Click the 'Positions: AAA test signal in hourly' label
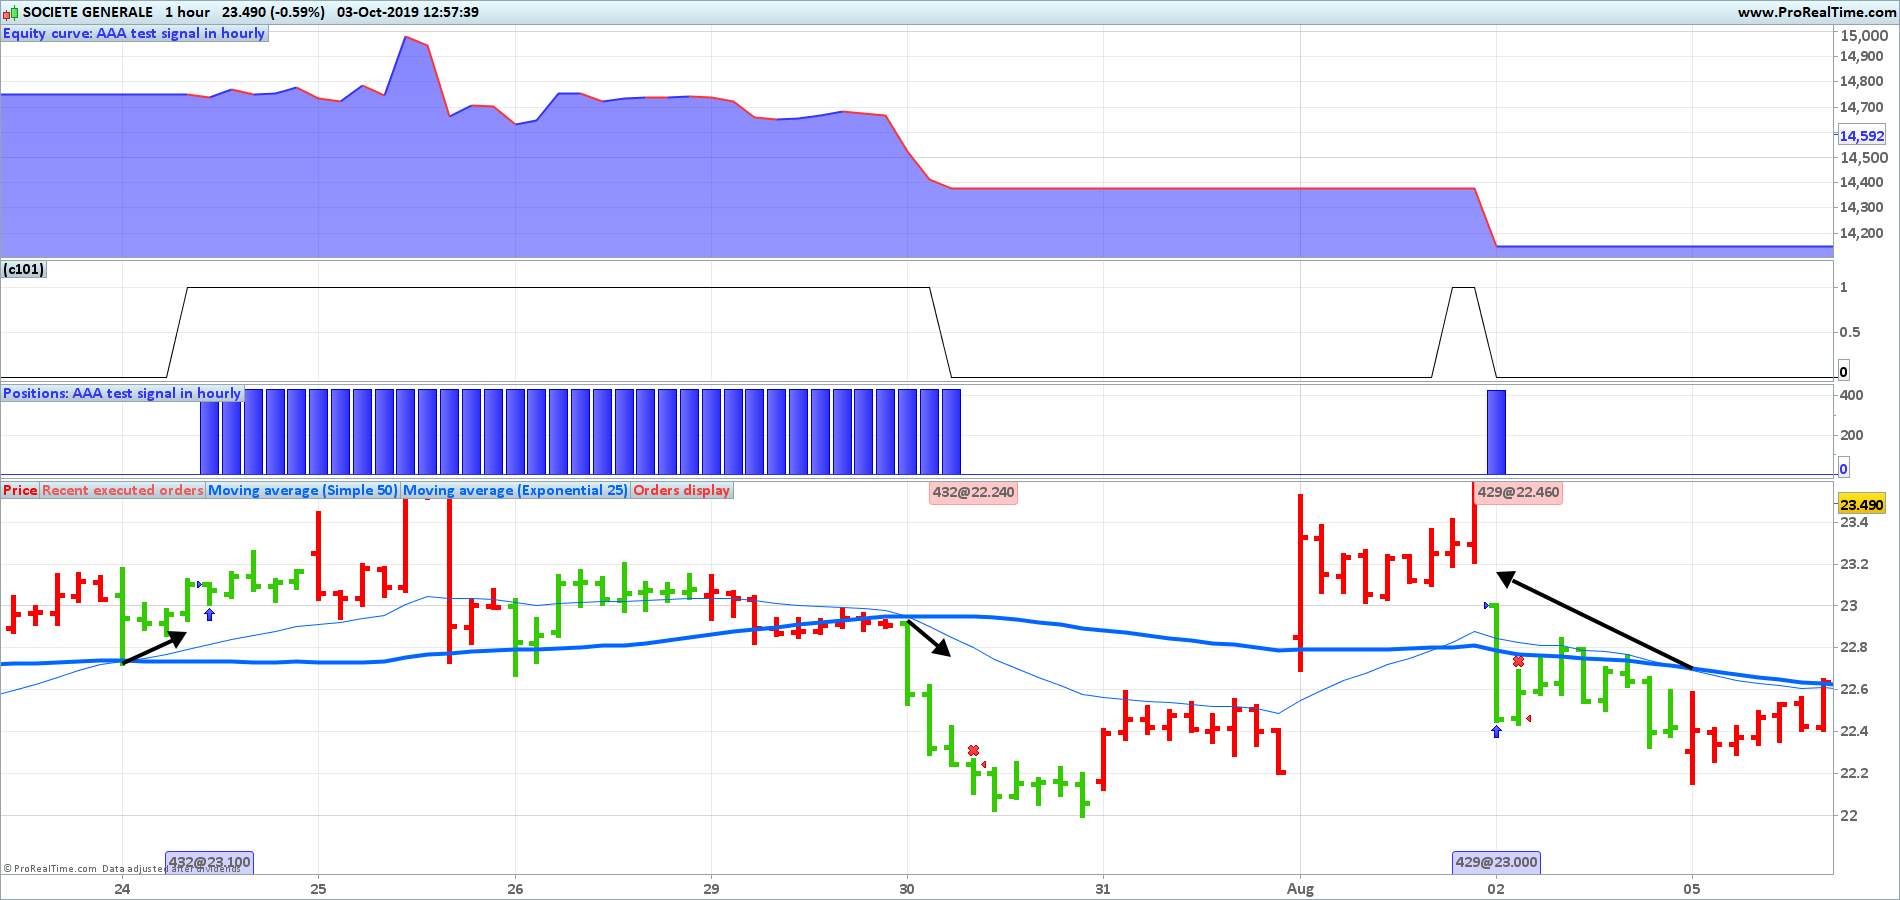The image size is (1900, 900). coord(122,393)
